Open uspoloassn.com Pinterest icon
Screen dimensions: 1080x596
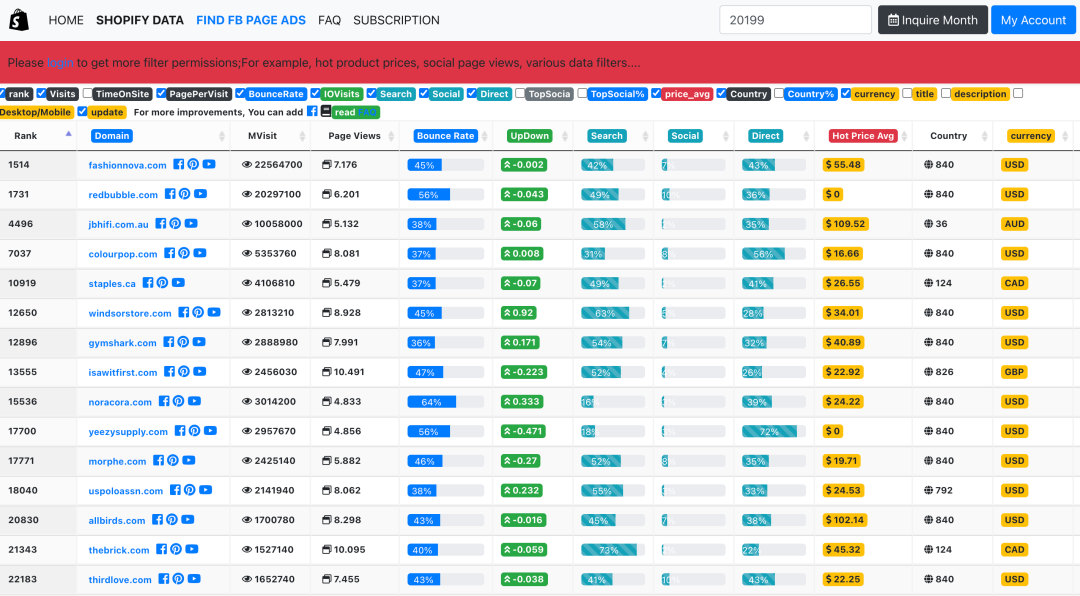[189, 490]
